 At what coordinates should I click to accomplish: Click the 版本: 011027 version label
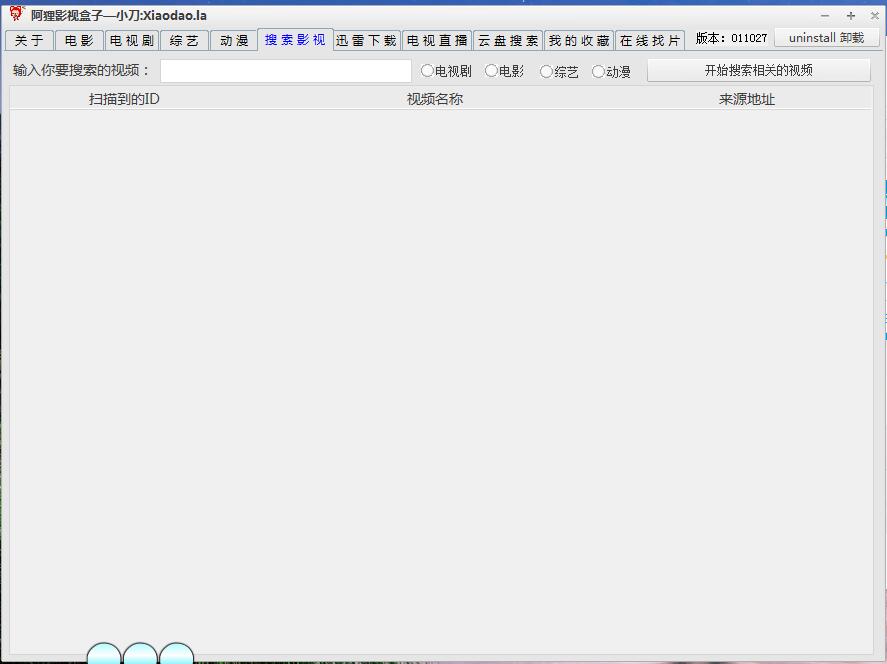(x=731, y=38)
